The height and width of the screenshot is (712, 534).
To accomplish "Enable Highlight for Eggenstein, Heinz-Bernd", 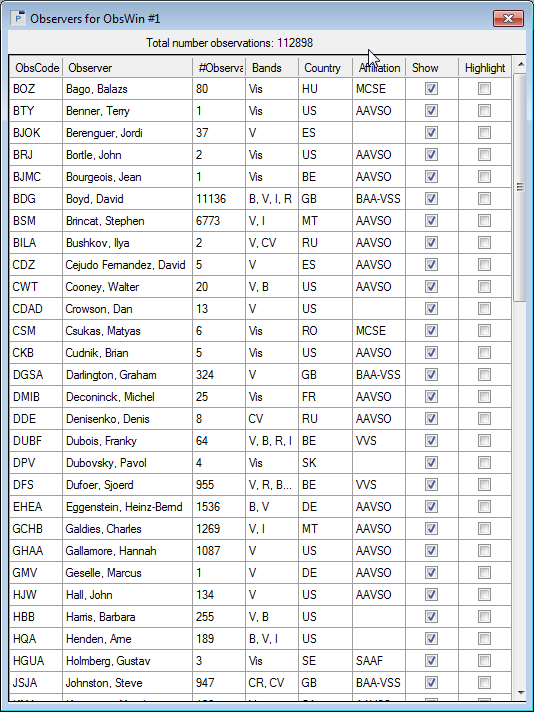I will [x=485, y=506].
